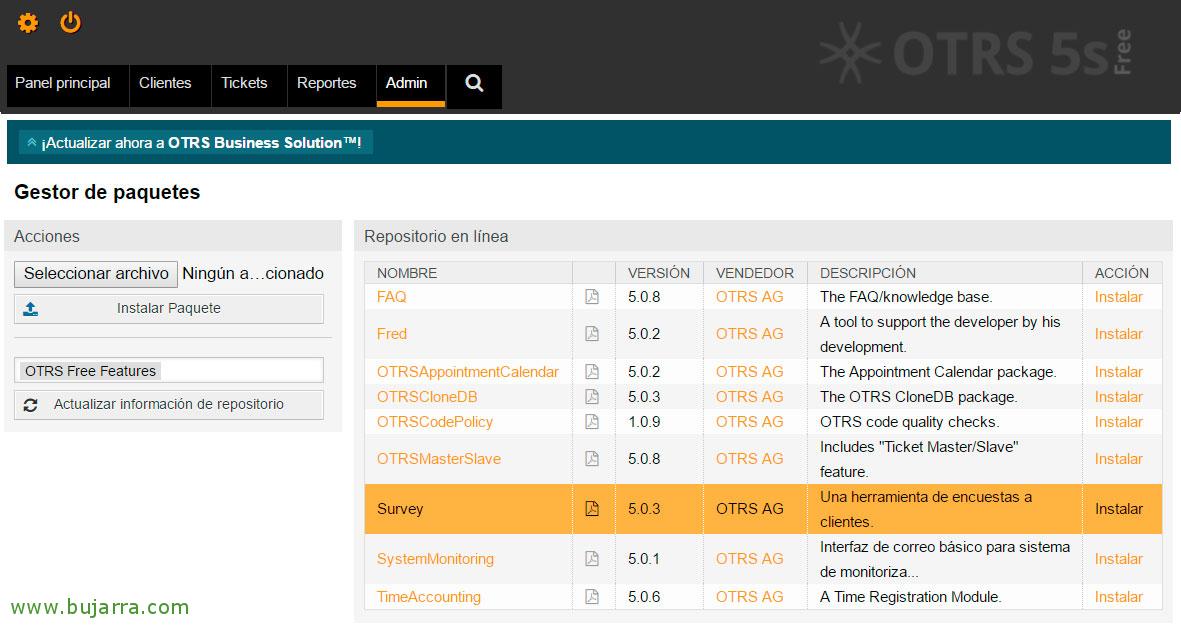1181x629 pixels.
Task: Install the TimeAccounting package
Action: coord(1118,597)
